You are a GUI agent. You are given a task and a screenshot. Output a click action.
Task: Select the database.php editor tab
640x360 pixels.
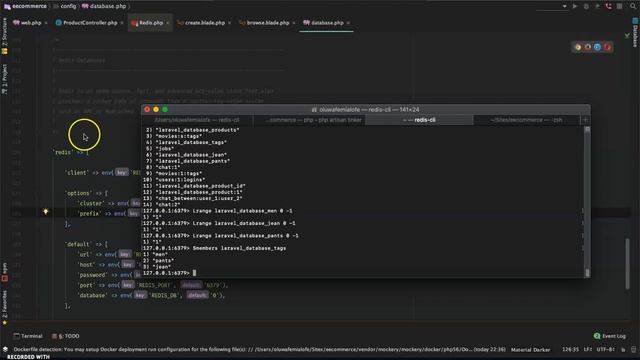click(x=327, y=23)
